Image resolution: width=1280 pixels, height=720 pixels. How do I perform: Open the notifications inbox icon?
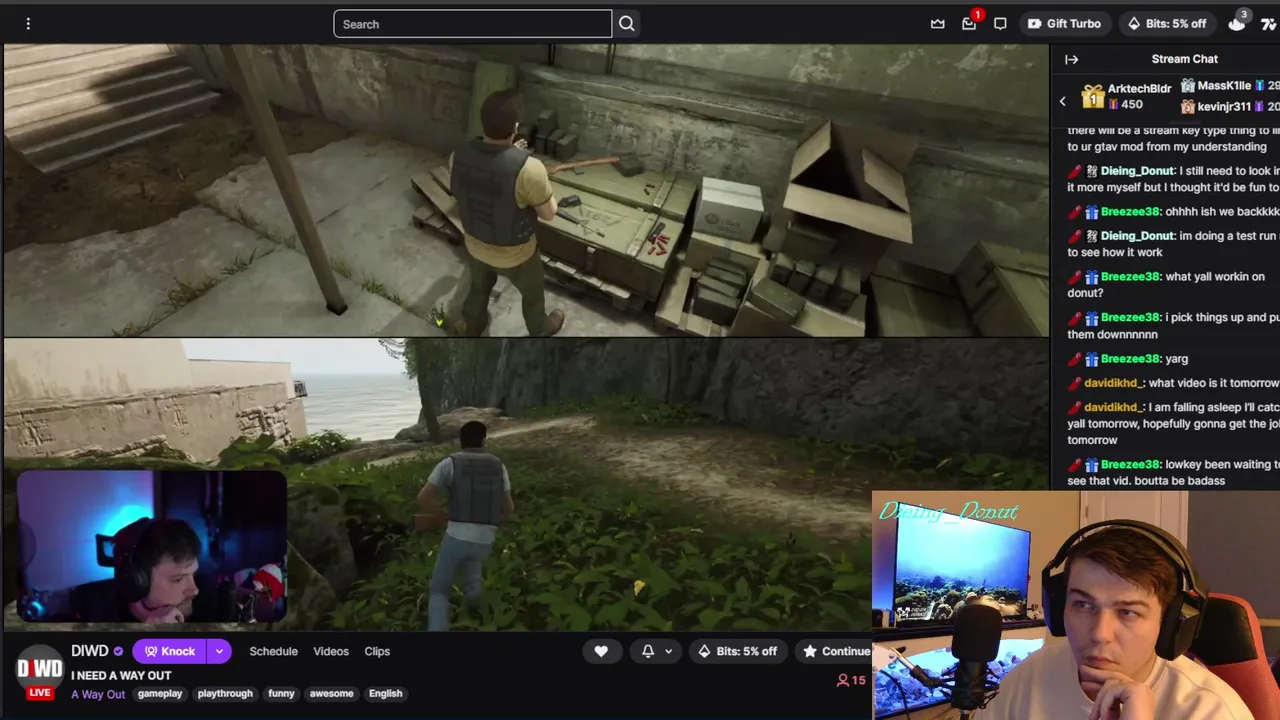(x=969, y=24)
